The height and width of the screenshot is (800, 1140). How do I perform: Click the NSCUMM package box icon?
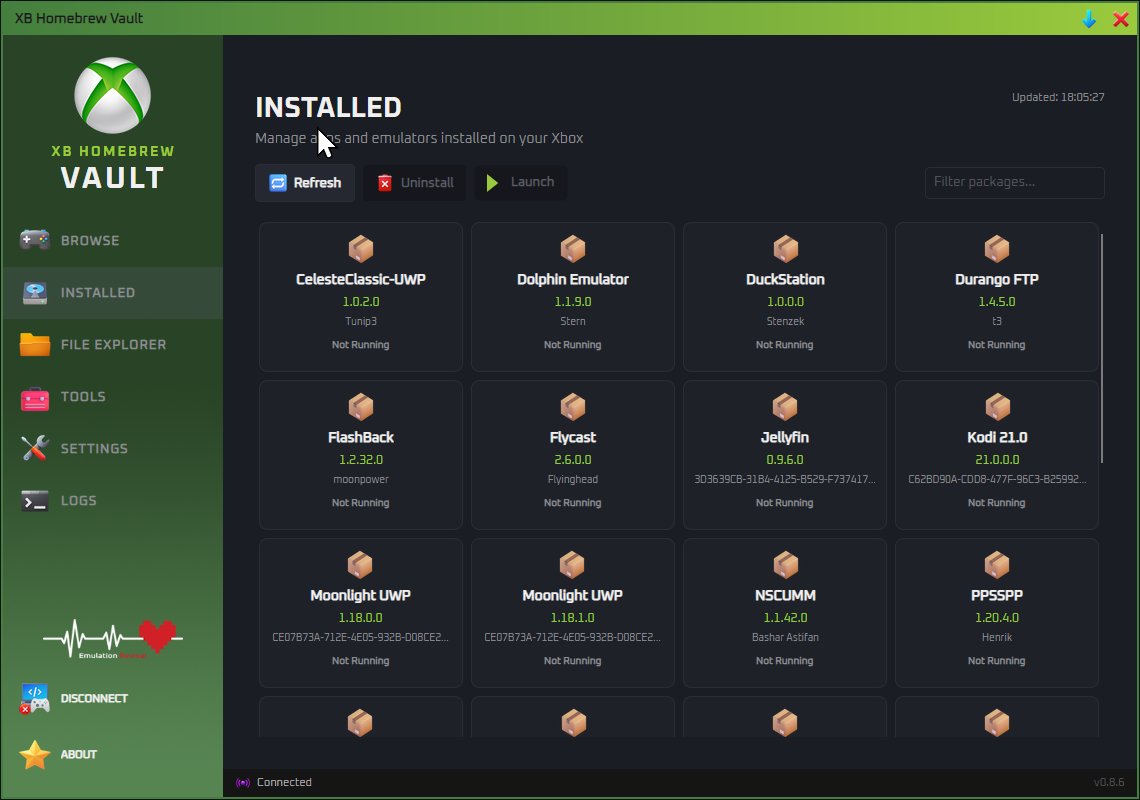(x=785, y=564)
